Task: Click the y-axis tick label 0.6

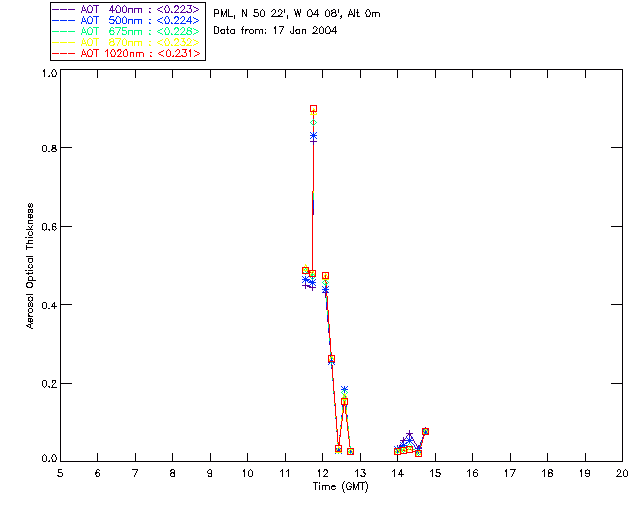Action: [x=49, y=227]
